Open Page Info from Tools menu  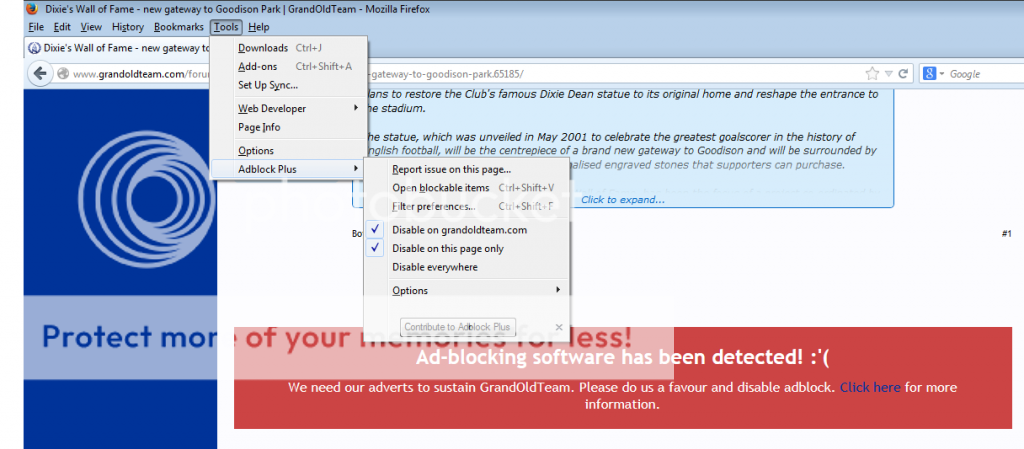tap(289, 127)
